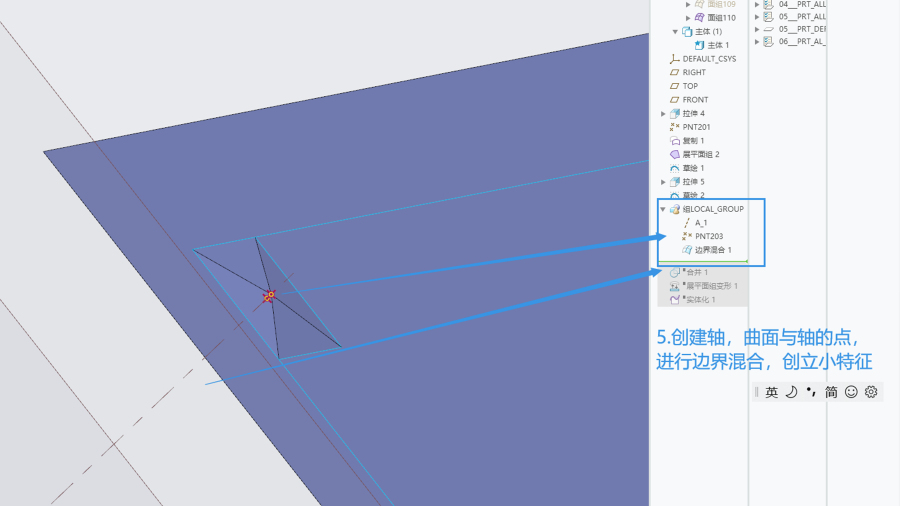
Task: Expand the 面组110 tree node
Action: (688, 18)
